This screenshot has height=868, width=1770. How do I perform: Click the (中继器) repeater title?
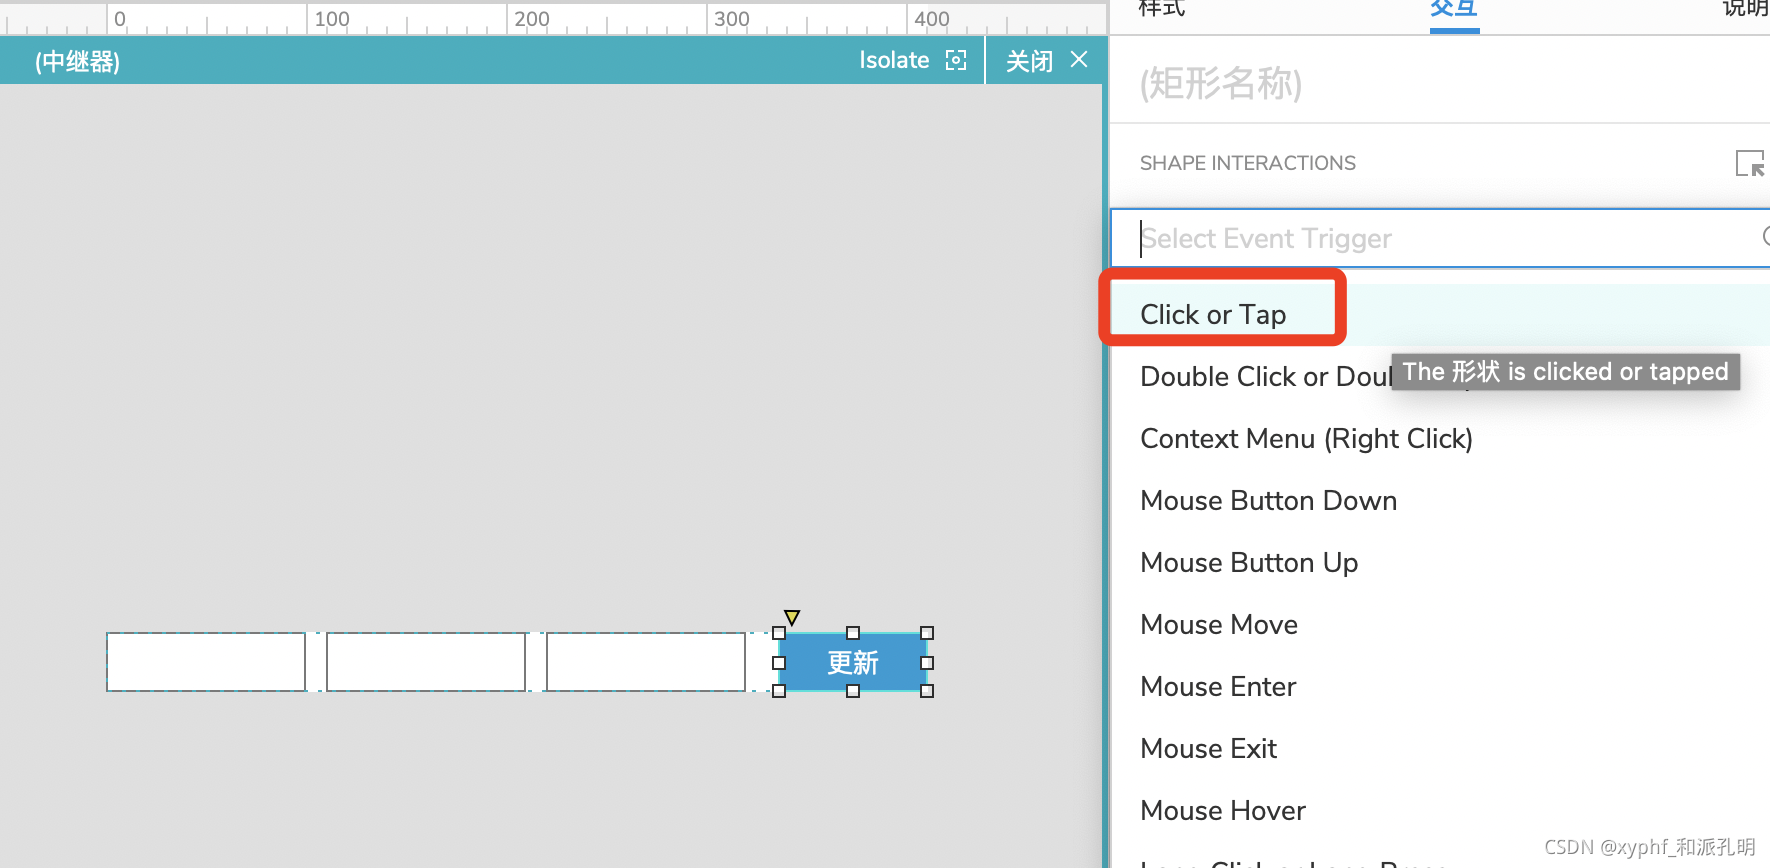[77, 62]
